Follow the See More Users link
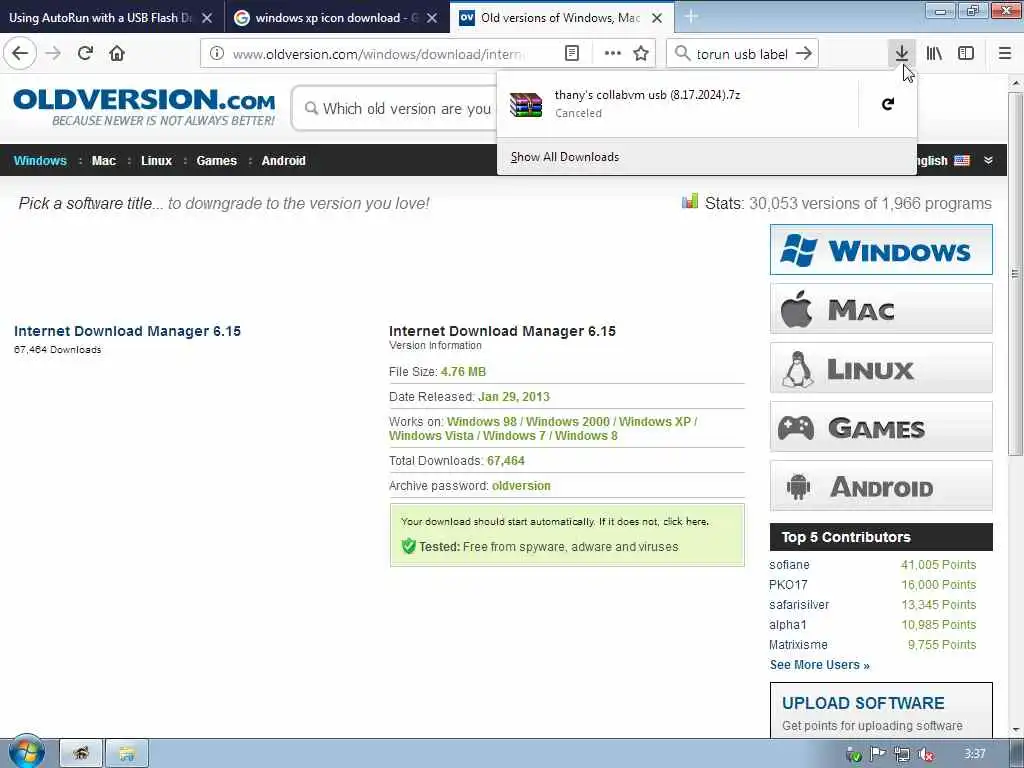 (820, 665)
